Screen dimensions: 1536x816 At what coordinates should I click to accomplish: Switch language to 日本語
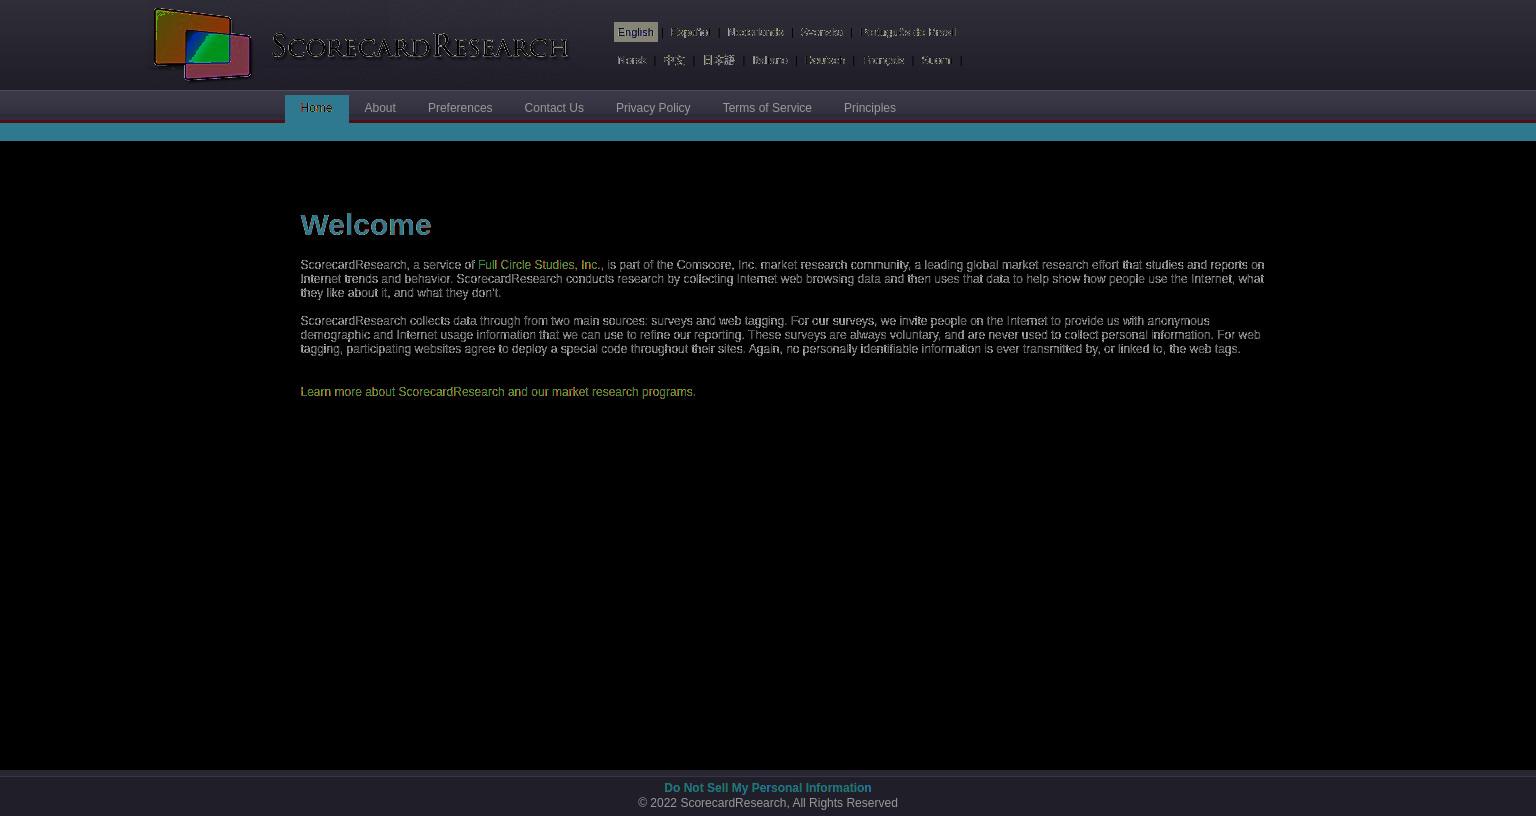718,60
